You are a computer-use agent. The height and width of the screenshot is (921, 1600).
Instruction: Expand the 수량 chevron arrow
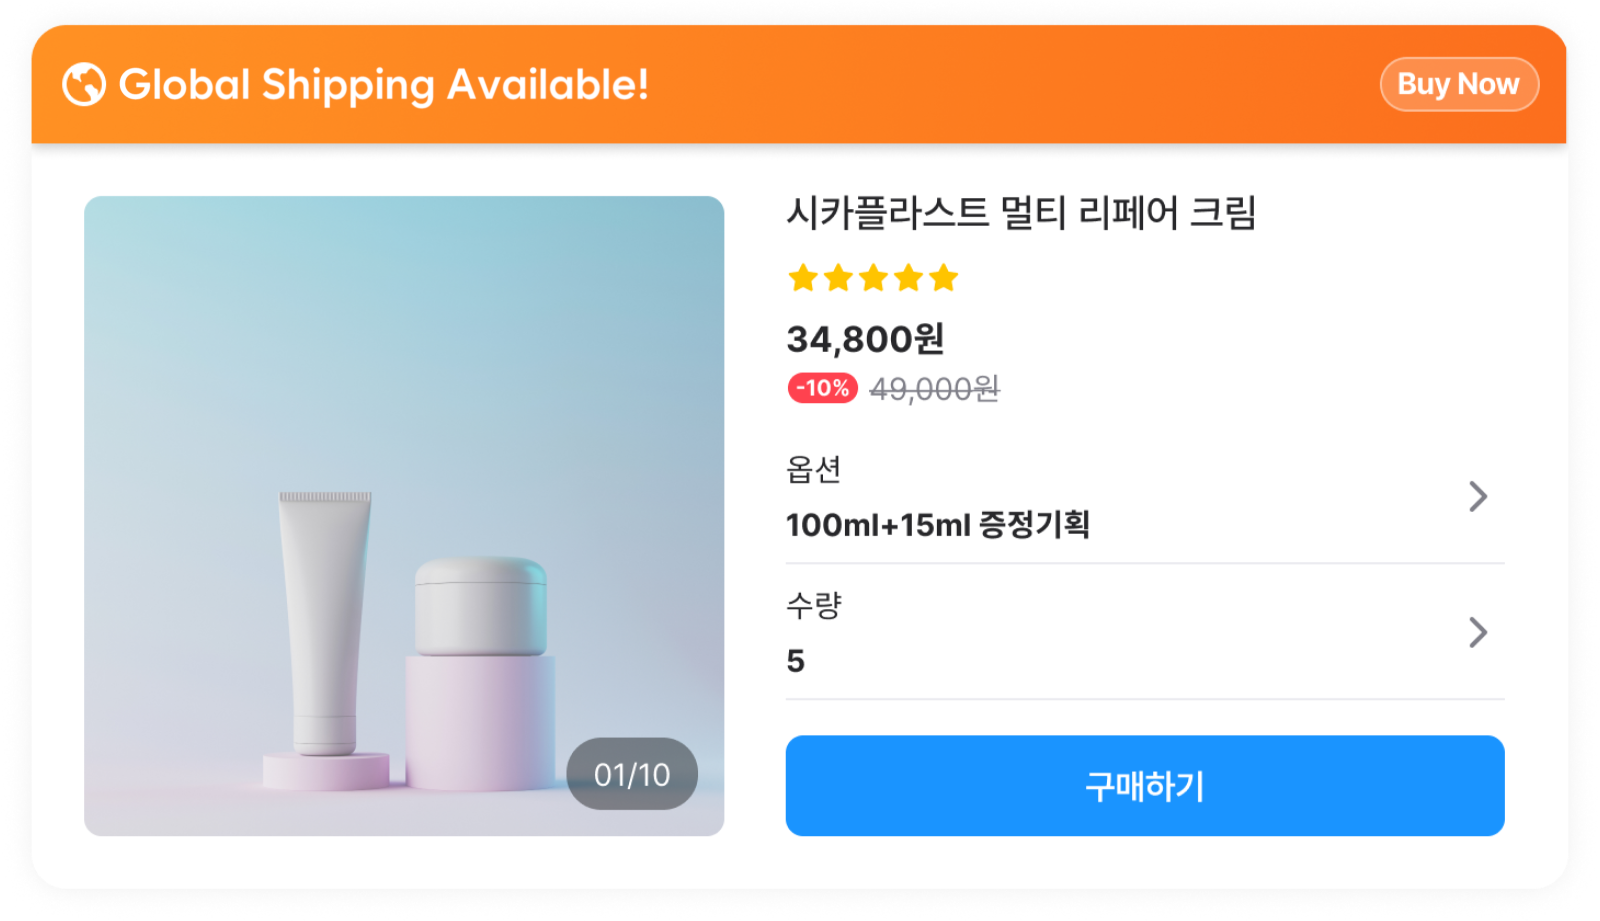pyautogui.click(x=1478, y=632)
